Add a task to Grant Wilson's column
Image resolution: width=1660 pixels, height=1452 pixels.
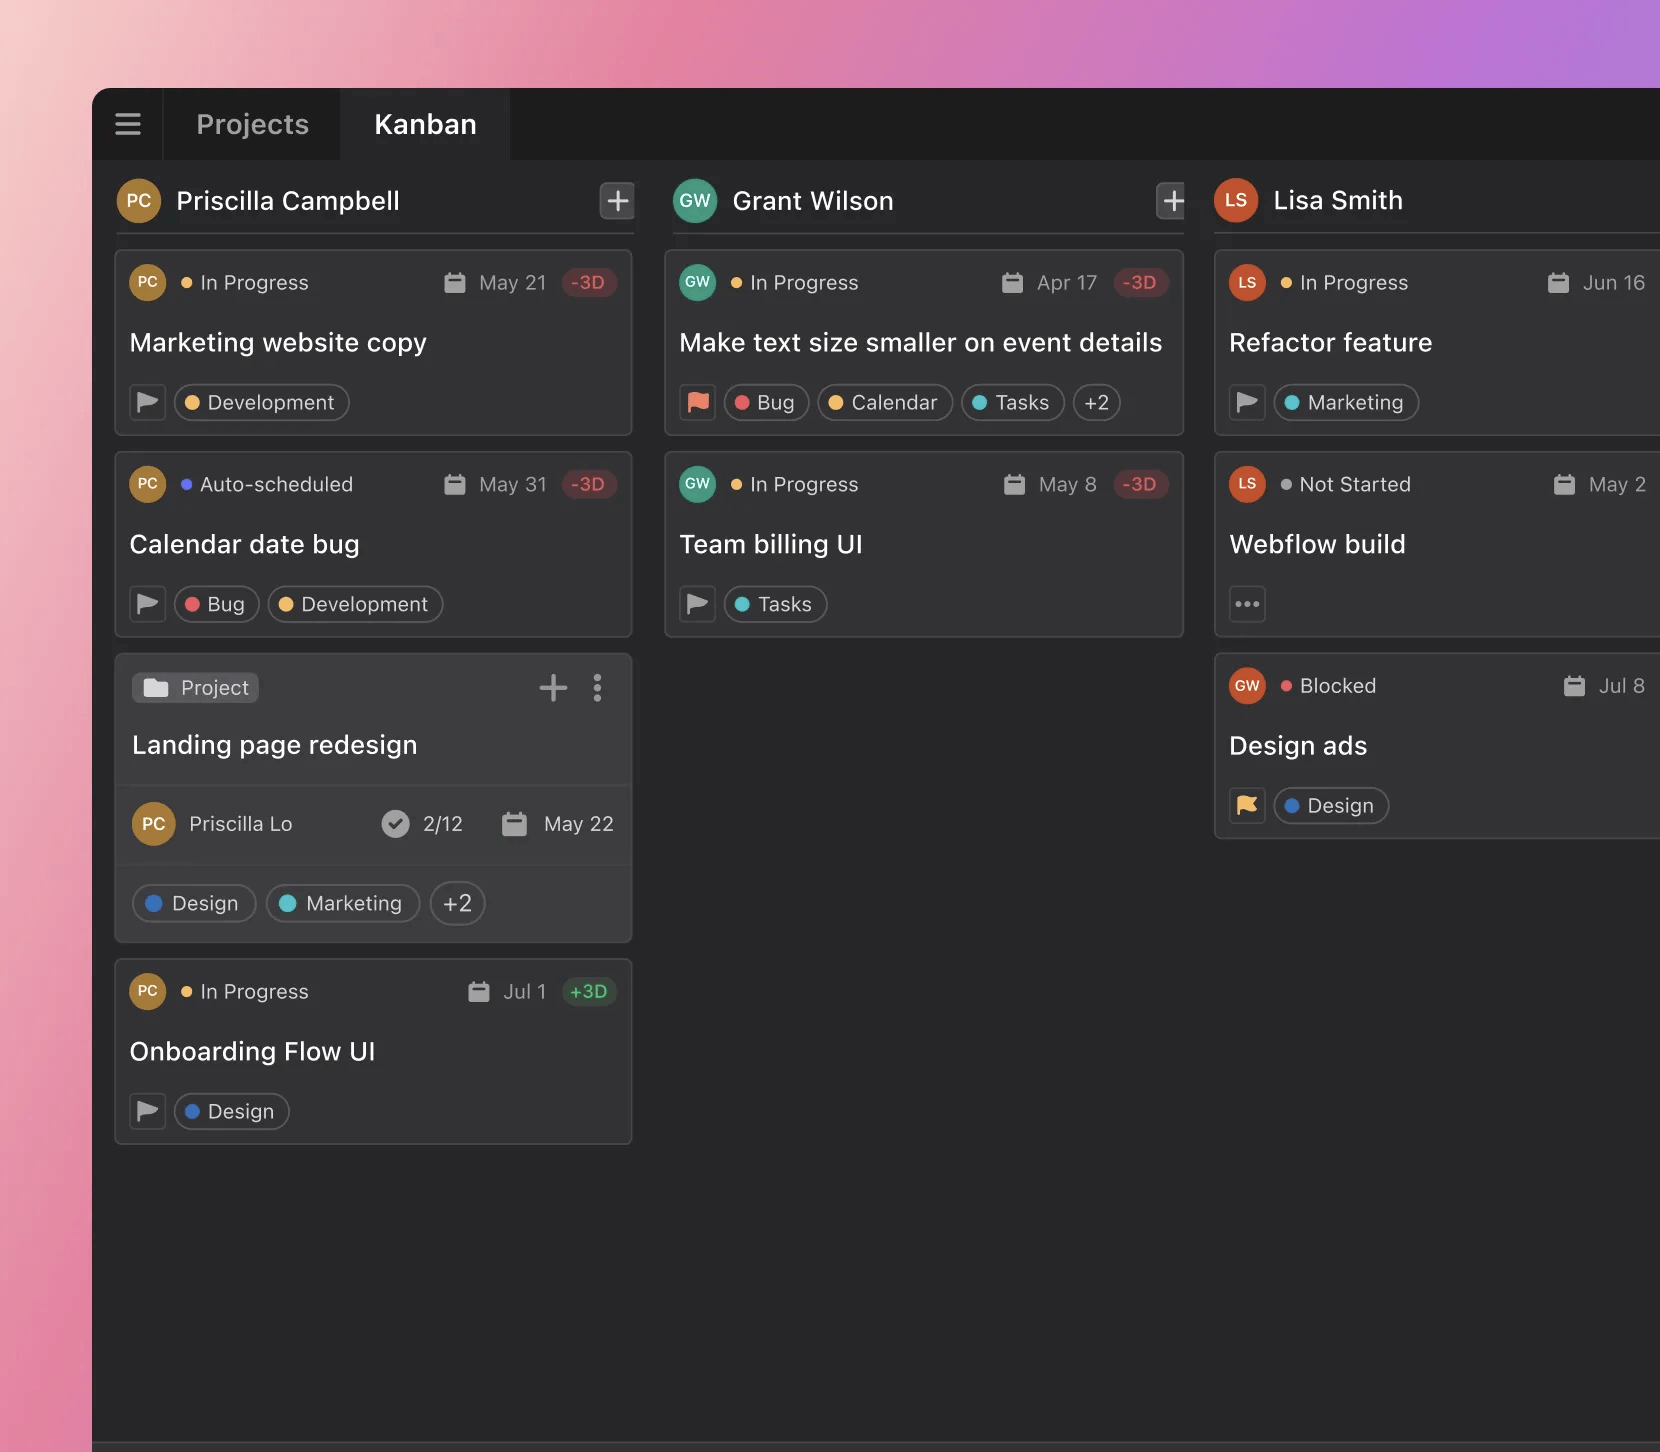tap(1171, 200)
